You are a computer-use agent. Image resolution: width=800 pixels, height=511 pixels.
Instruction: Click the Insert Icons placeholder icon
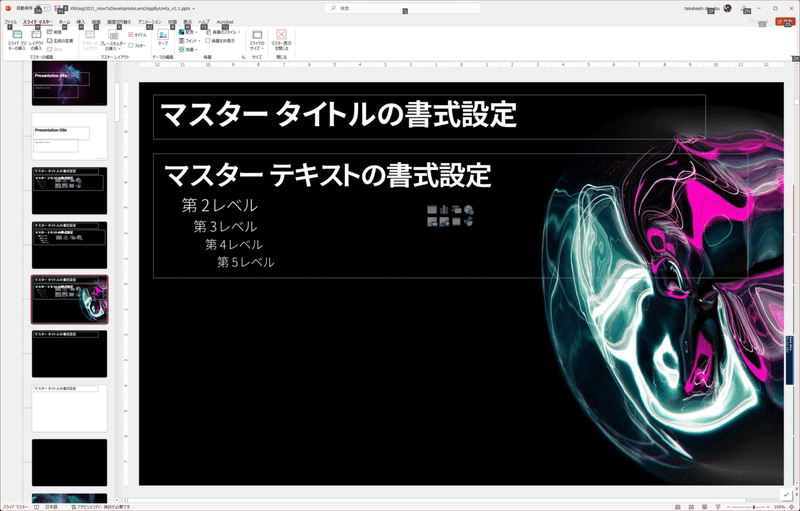point(468,221)
